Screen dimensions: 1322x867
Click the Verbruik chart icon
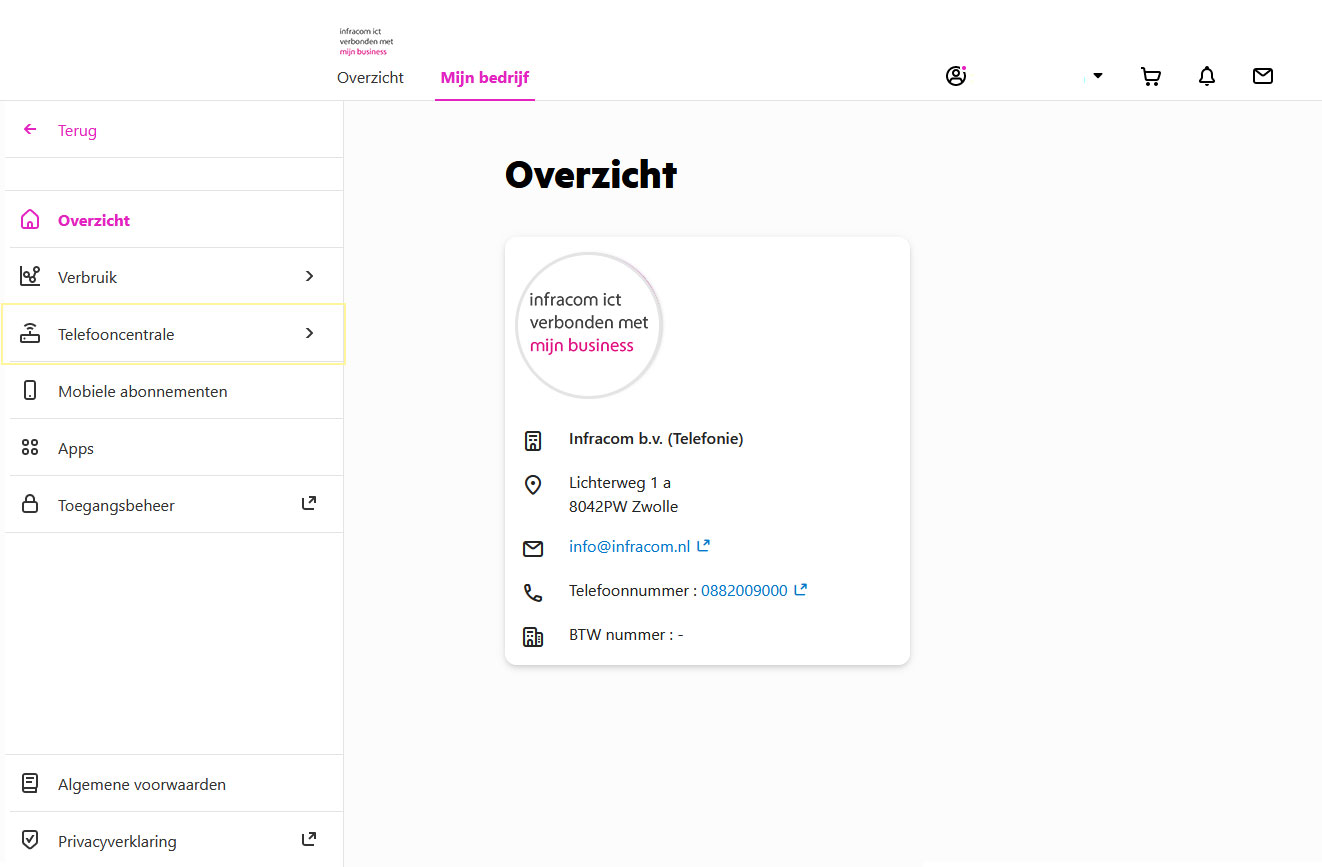(30, 277)
